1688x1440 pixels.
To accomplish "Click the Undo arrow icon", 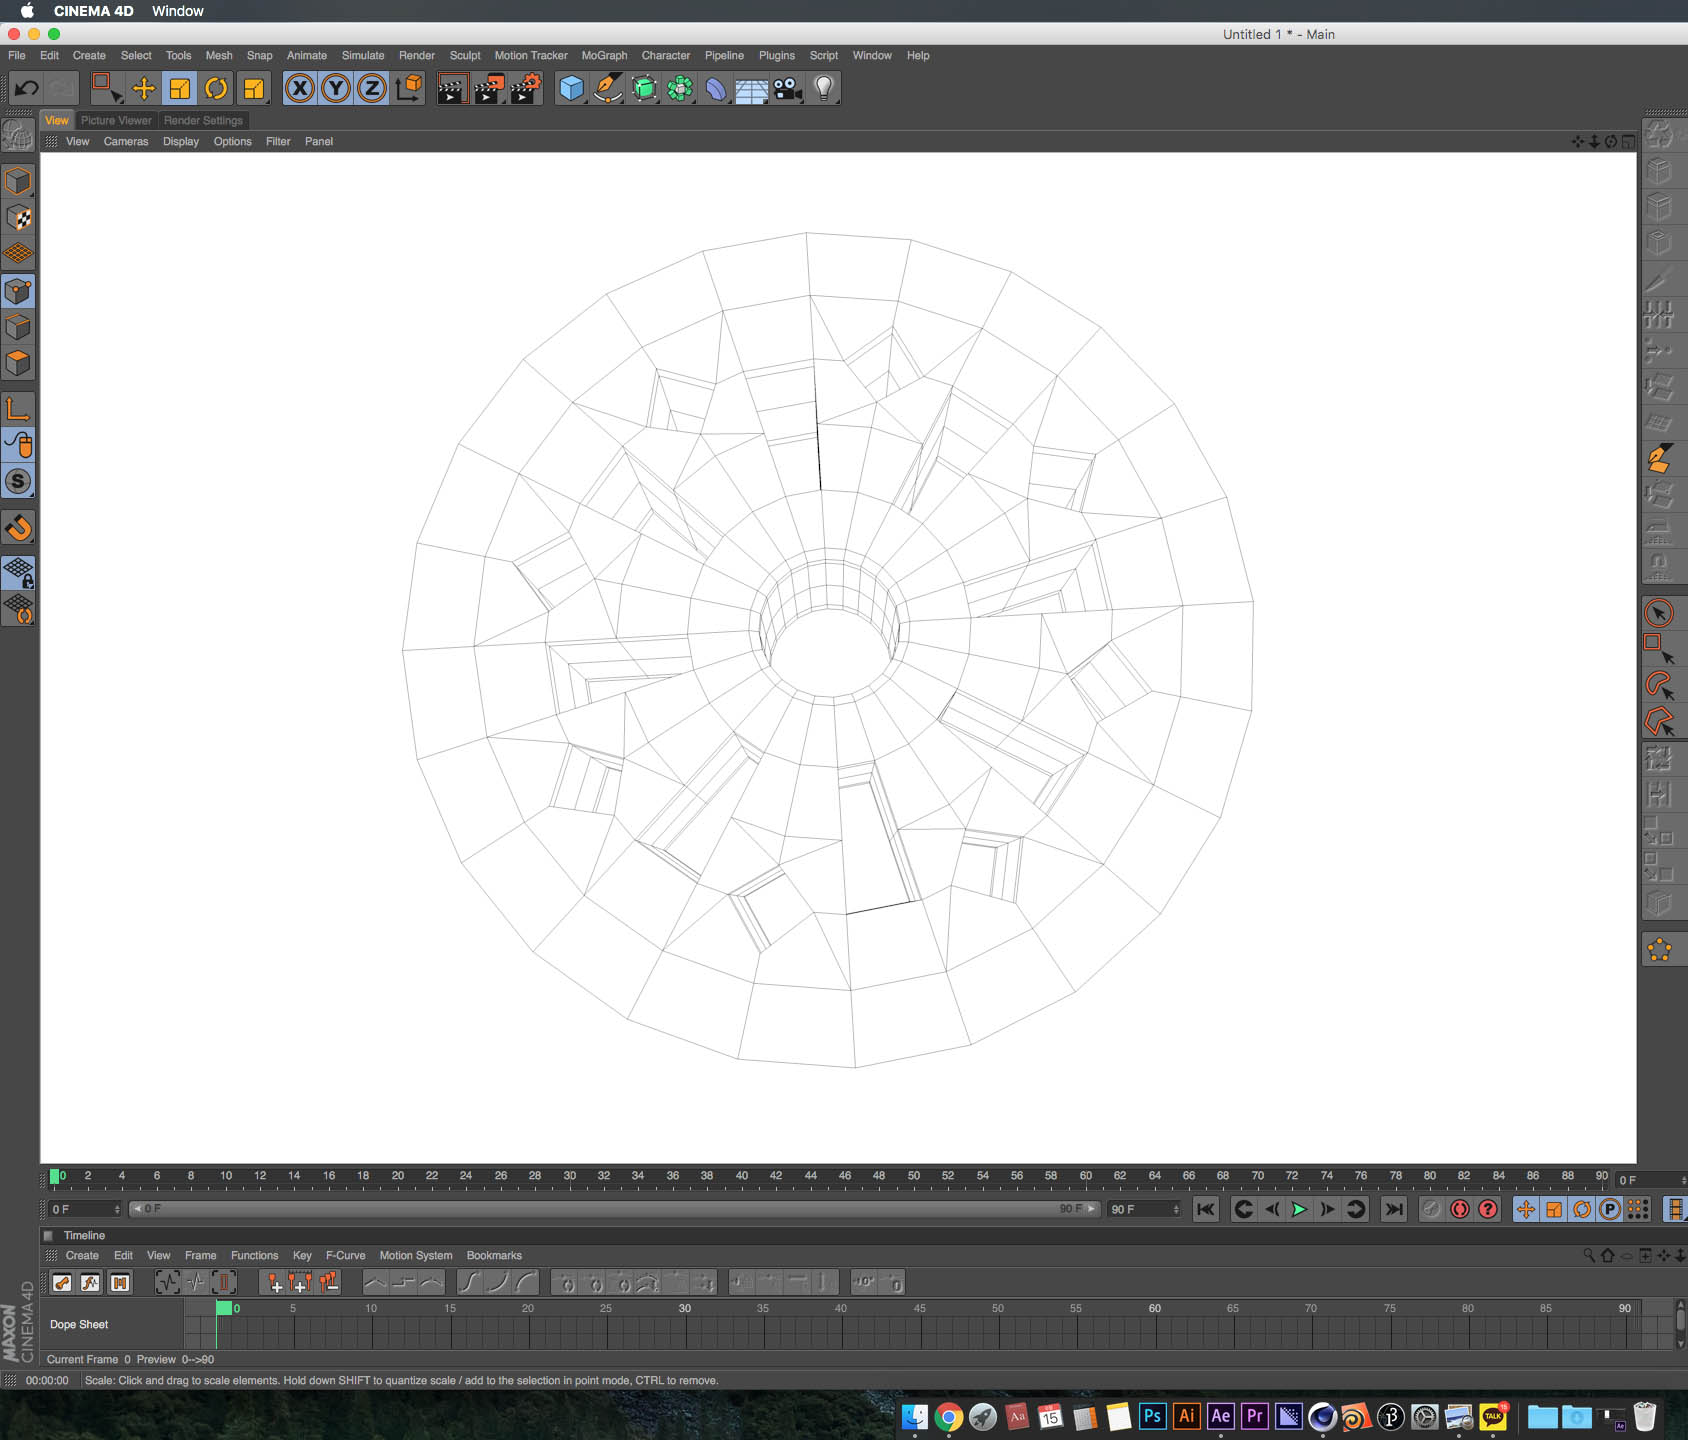I will coord(26,88).
